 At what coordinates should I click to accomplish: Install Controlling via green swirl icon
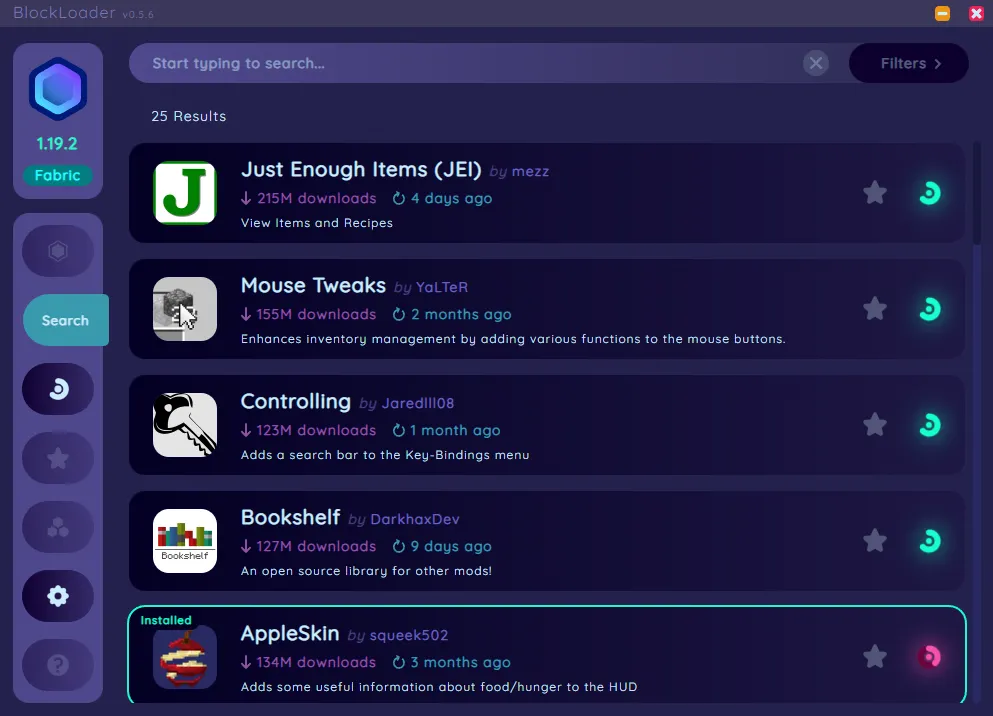(x=930, y=425)
